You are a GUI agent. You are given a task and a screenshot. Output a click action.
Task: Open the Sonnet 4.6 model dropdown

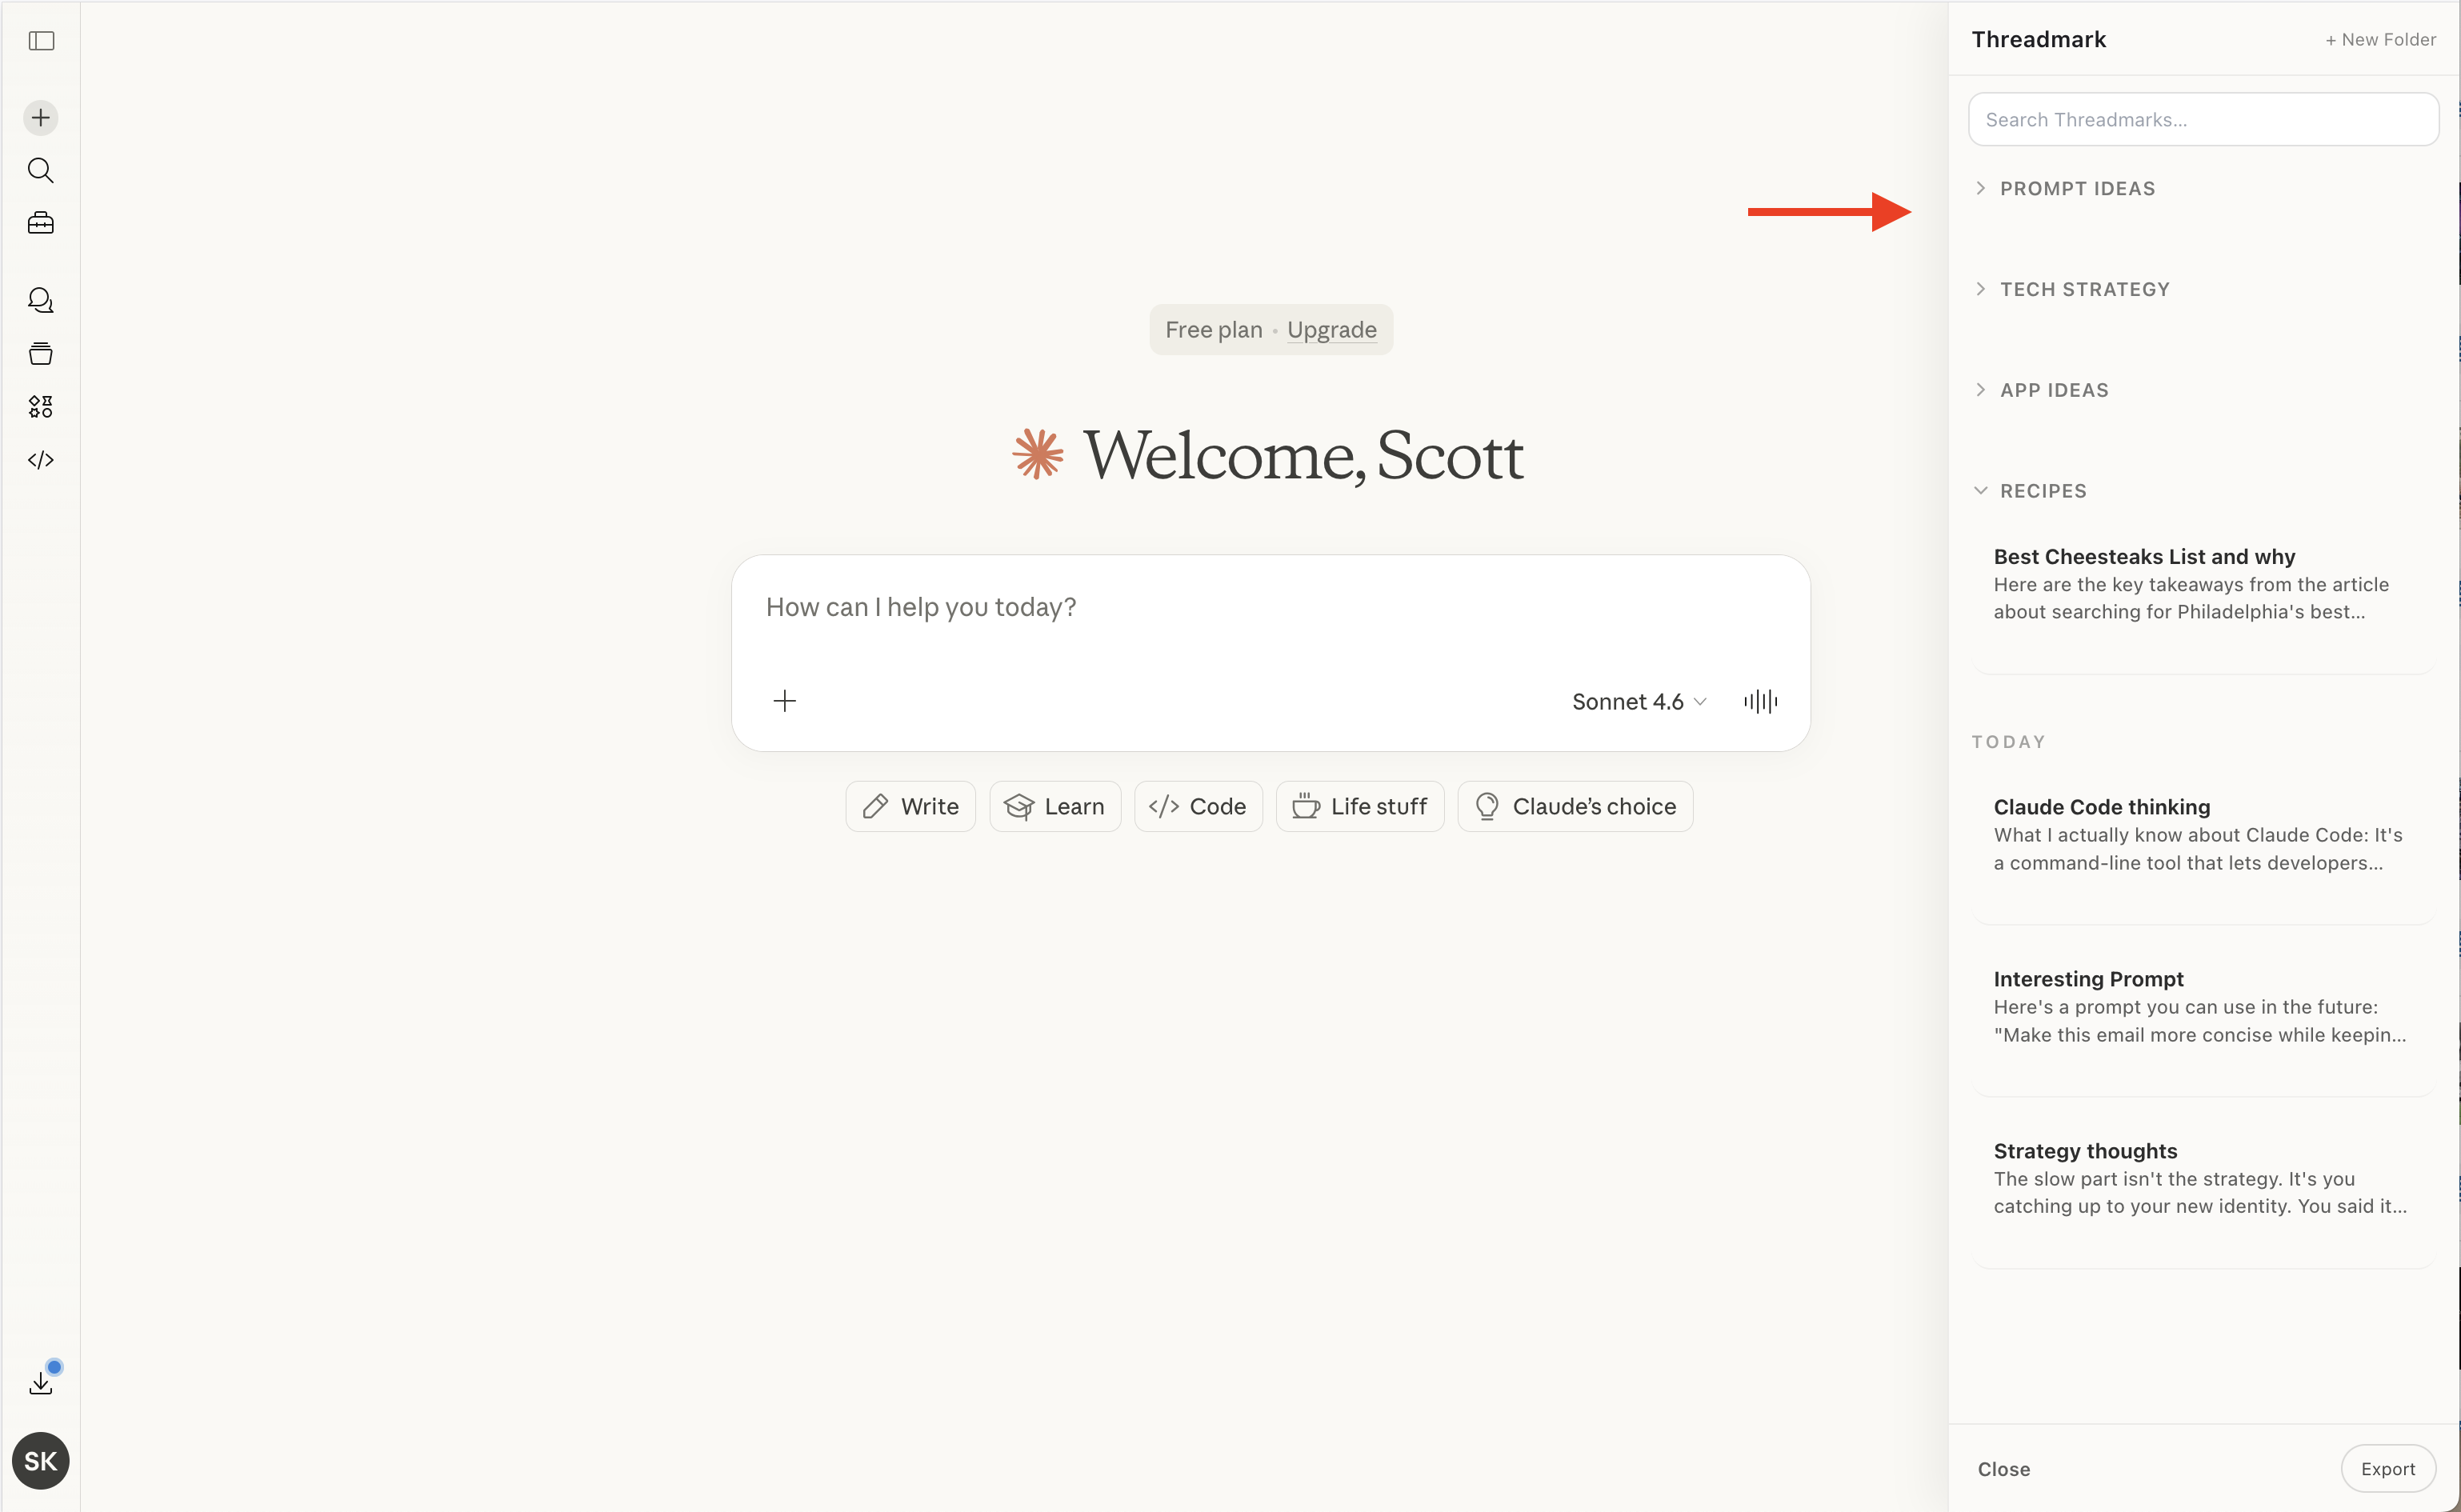pos(1638,702)
